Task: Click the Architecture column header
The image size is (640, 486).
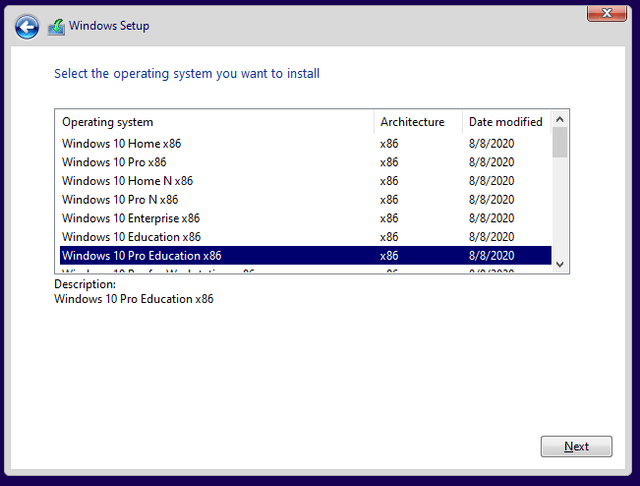Action: pos(418,122)
